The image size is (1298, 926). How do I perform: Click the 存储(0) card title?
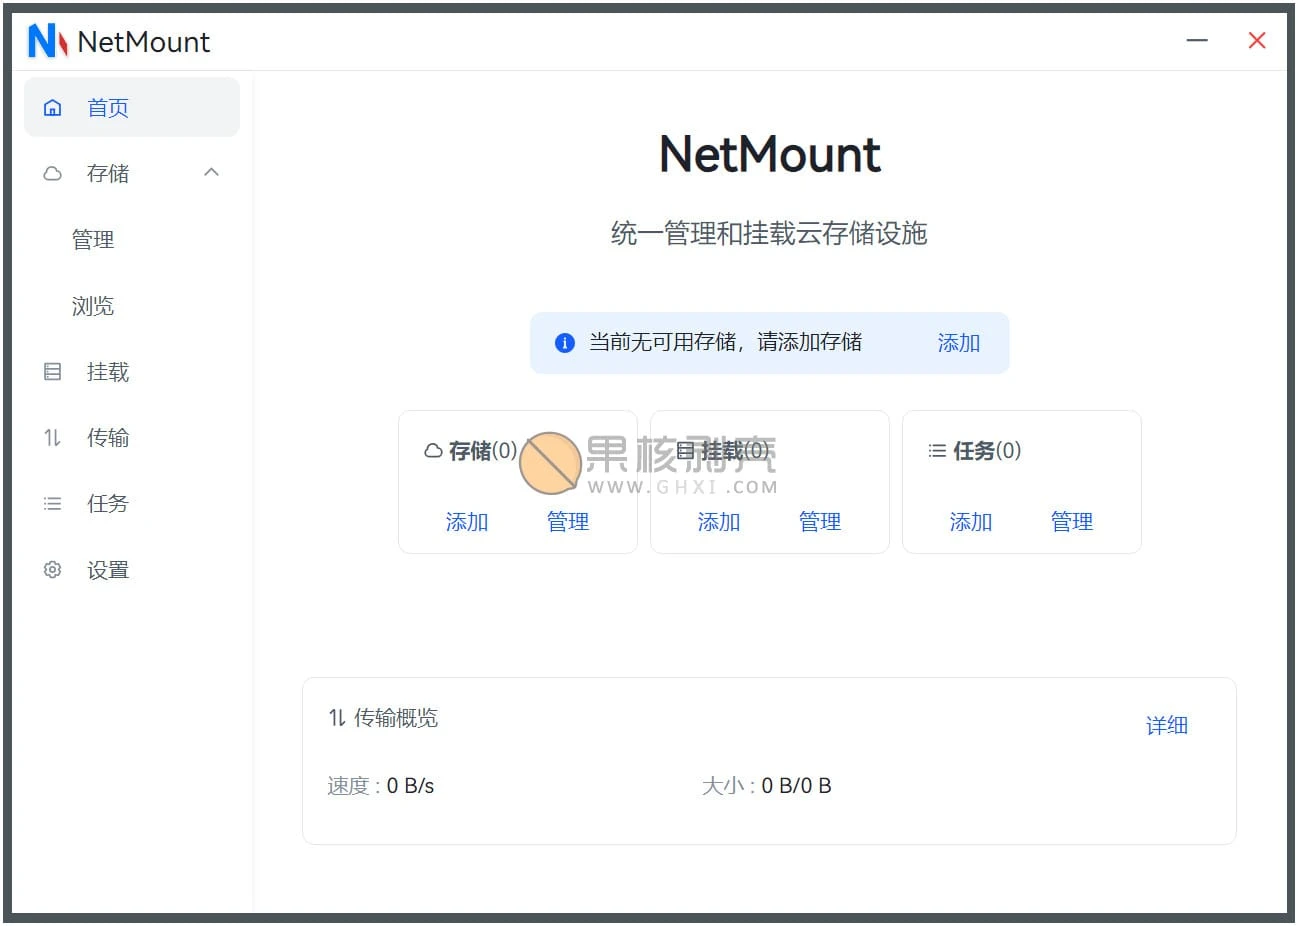[x=483, y=451]
